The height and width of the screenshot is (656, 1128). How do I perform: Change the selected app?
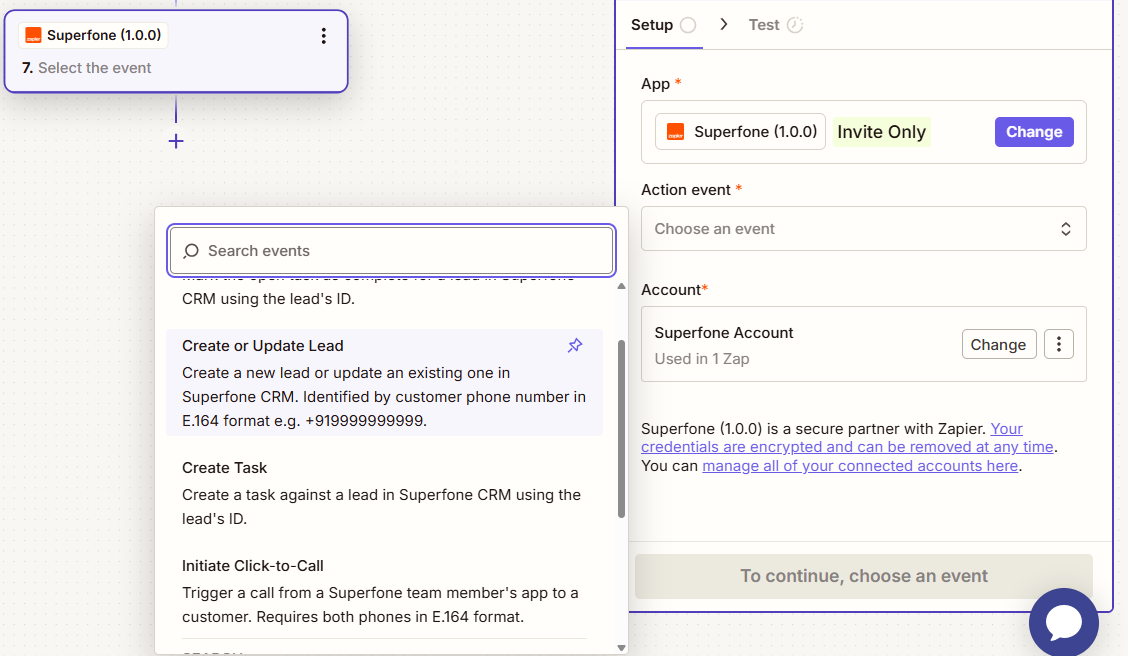click(x=1034, y=132)
